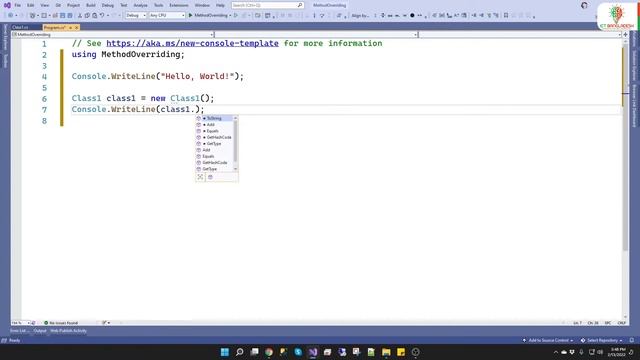The image size is (640, 360).
Task: Select the last GetType suggestion in list
Action: 214,169
